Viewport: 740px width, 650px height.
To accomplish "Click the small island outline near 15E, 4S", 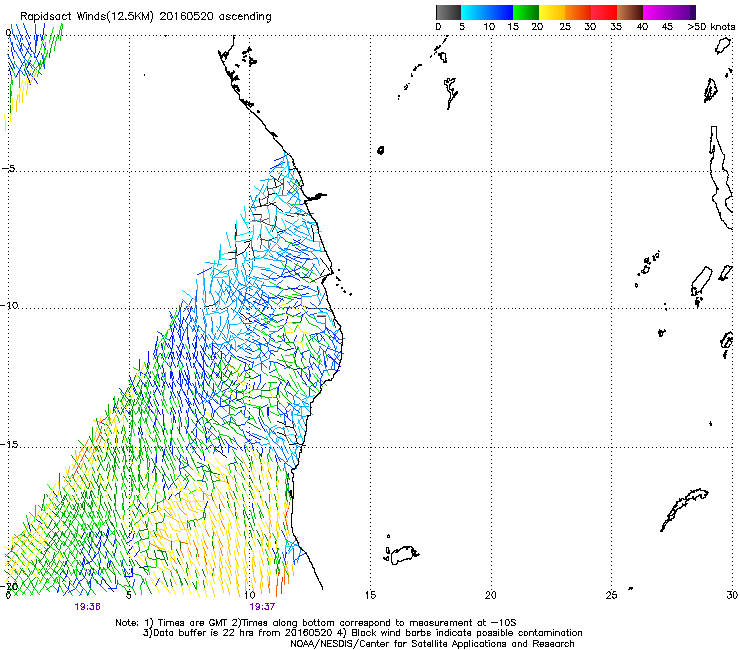I will pyautogui.click(x=381, y=150).
